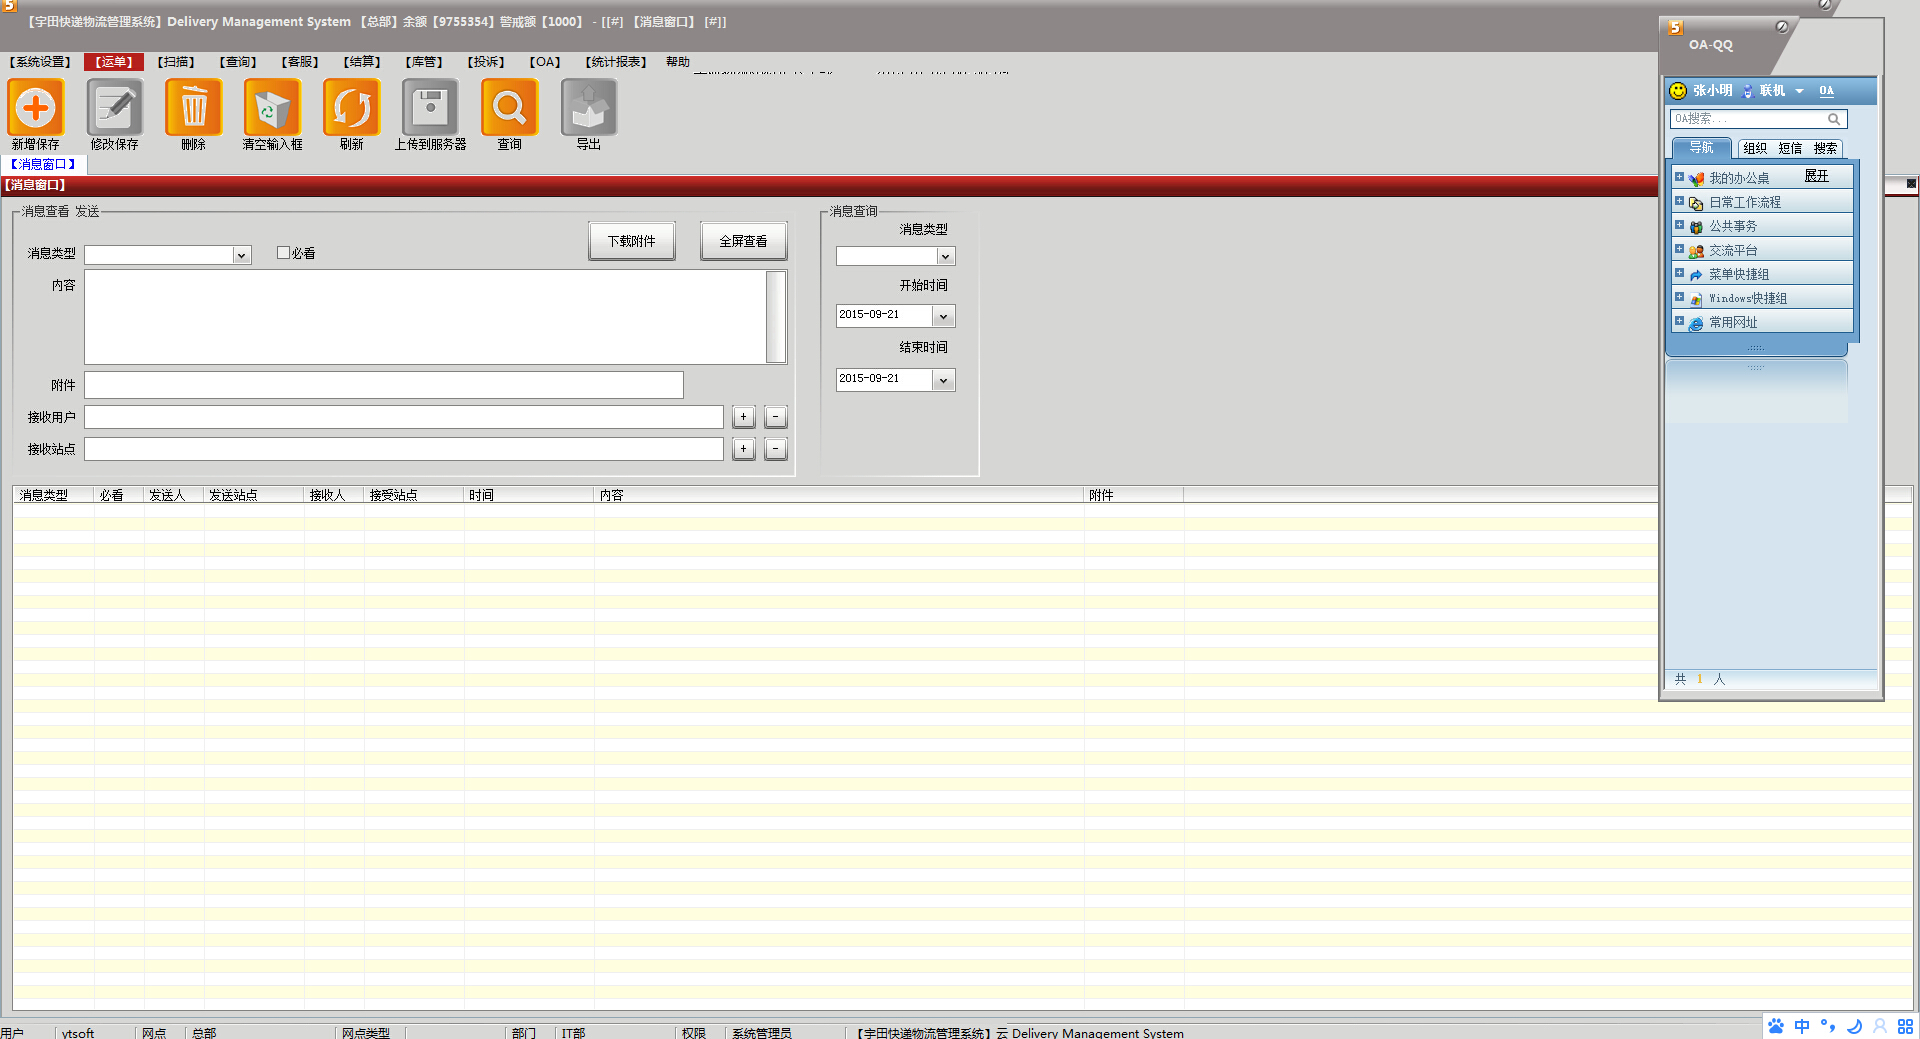
Task: Open the 结束时间 date dropdown
Action: pyautogui.click(x=943, y=381)
